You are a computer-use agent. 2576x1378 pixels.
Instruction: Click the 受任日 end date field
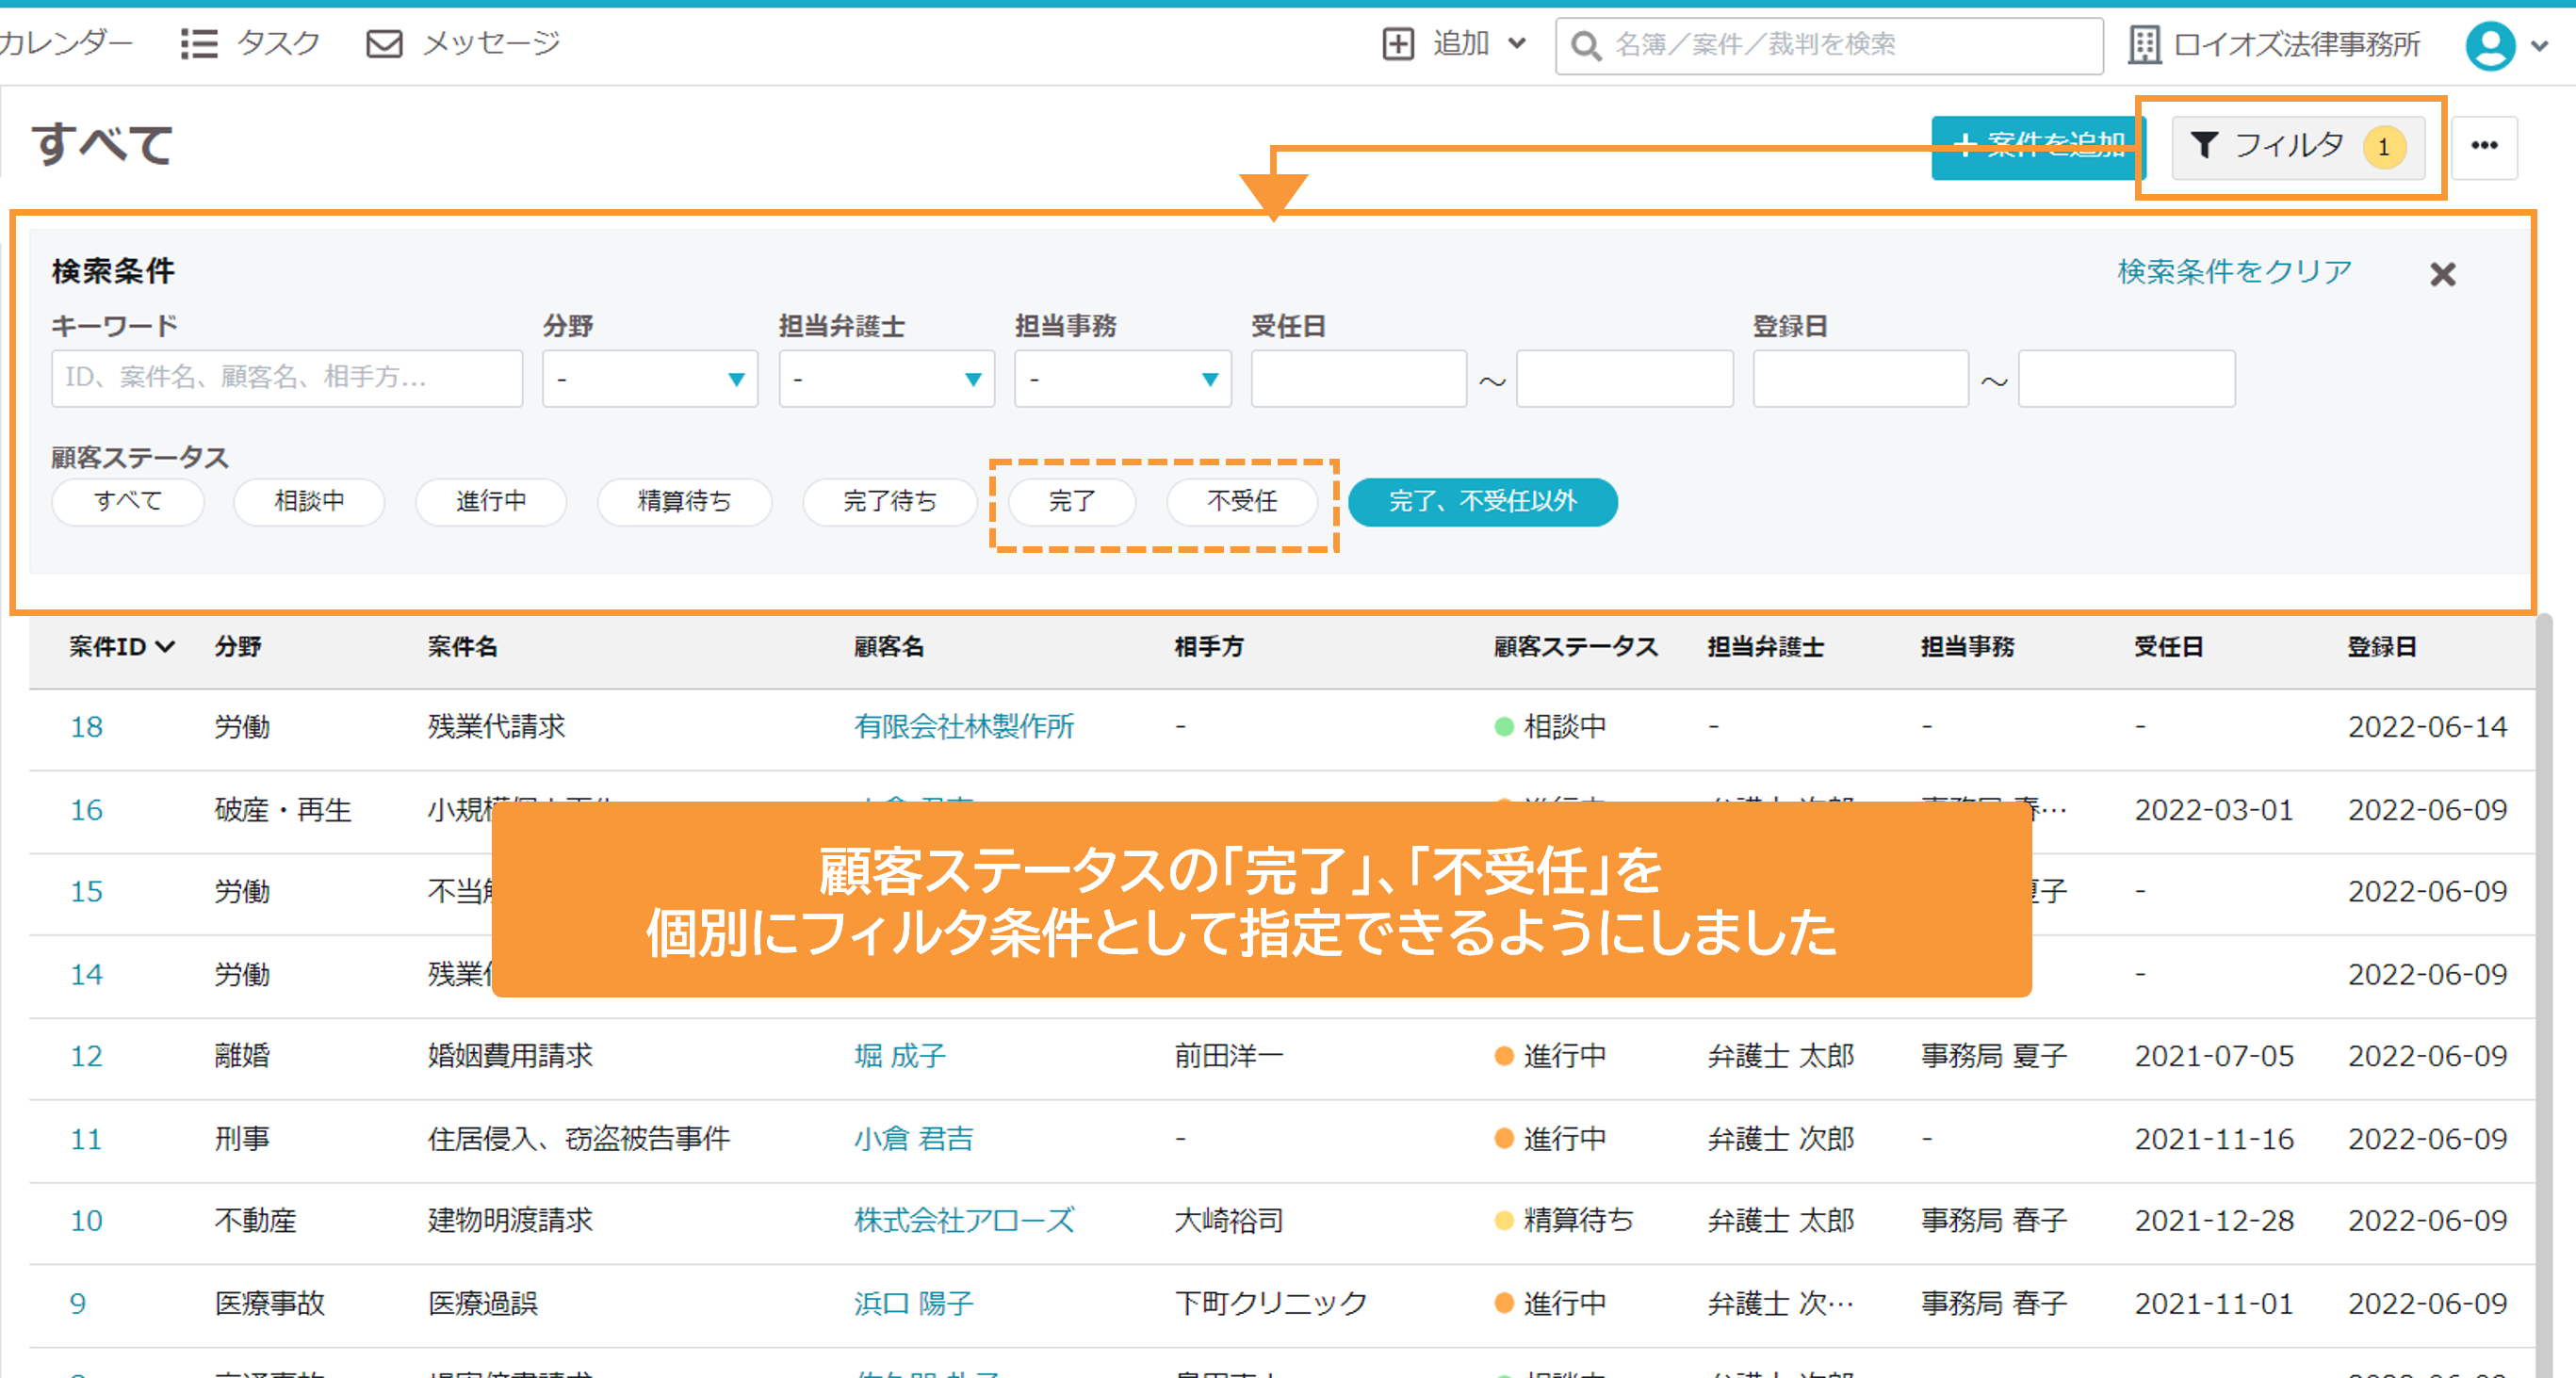[x=1624, y=379]
